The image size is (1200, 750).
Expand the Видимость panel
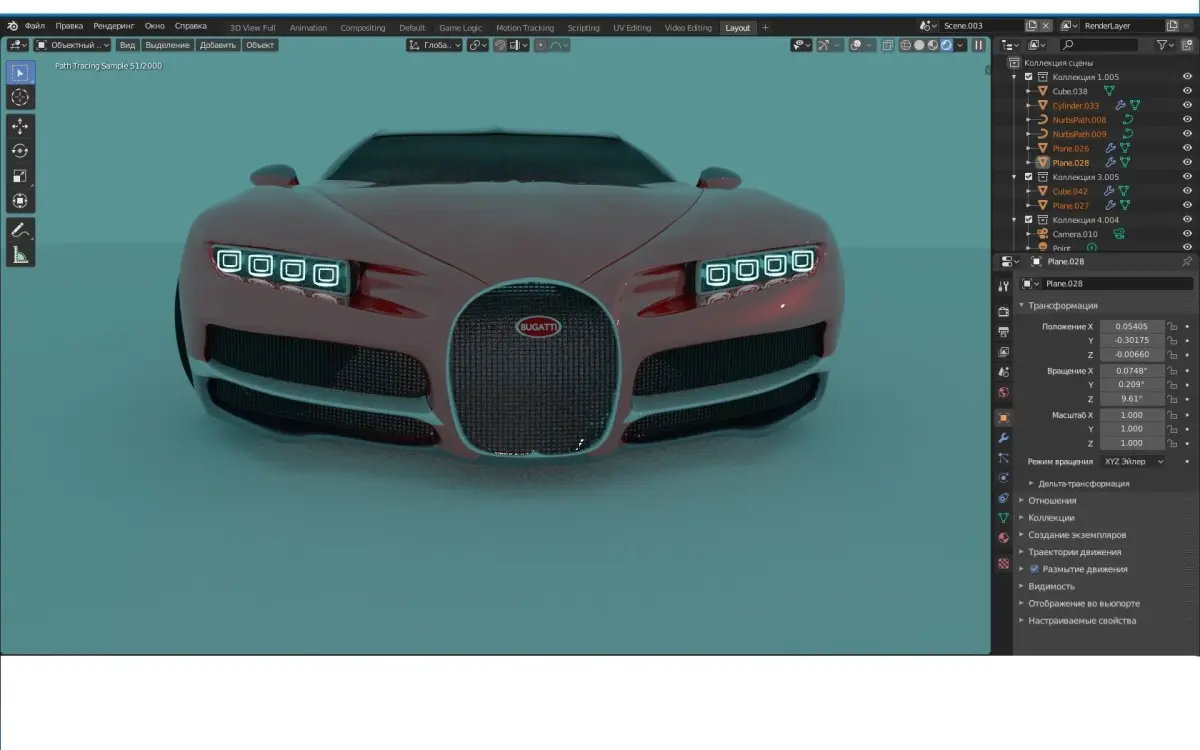pyautogui.click(x=1051, y=586)
